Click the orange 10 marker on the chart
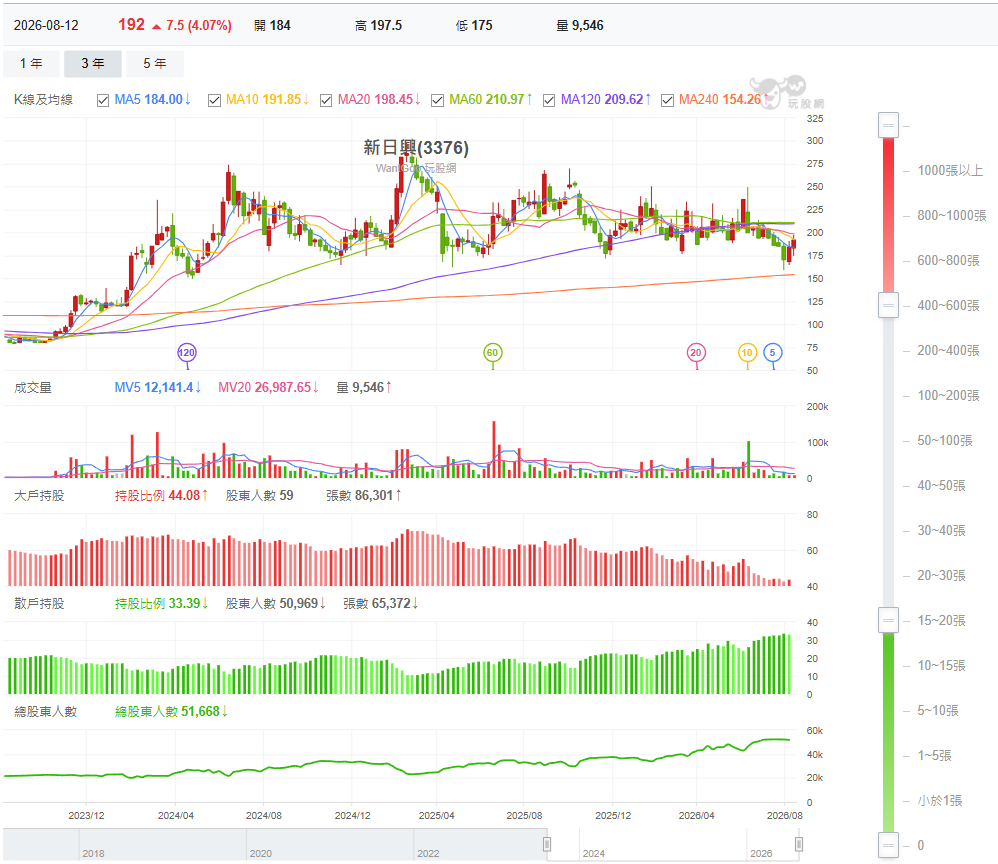 [x=747, y=353]
